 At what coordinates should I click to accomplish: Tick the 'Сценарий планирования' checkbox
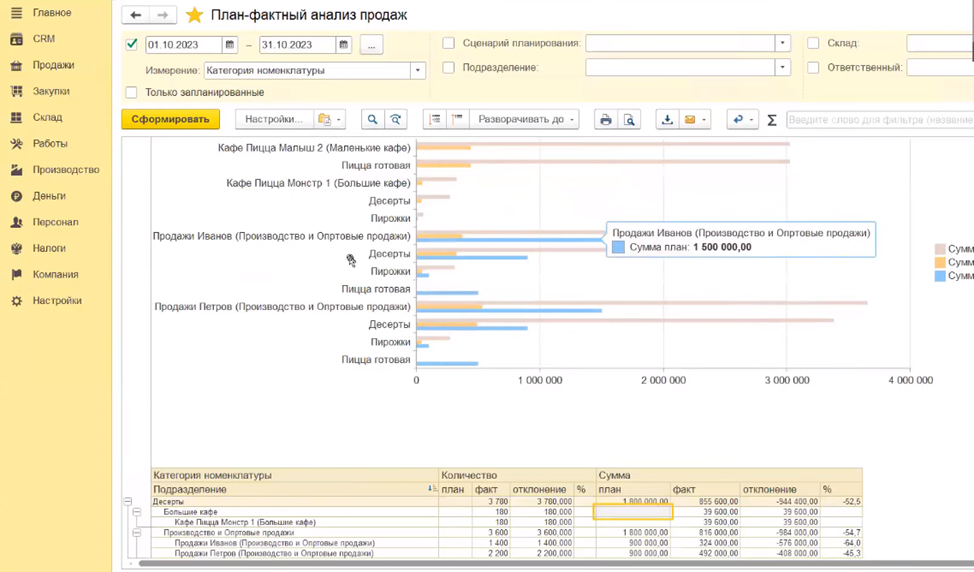[x=448, y=43]
